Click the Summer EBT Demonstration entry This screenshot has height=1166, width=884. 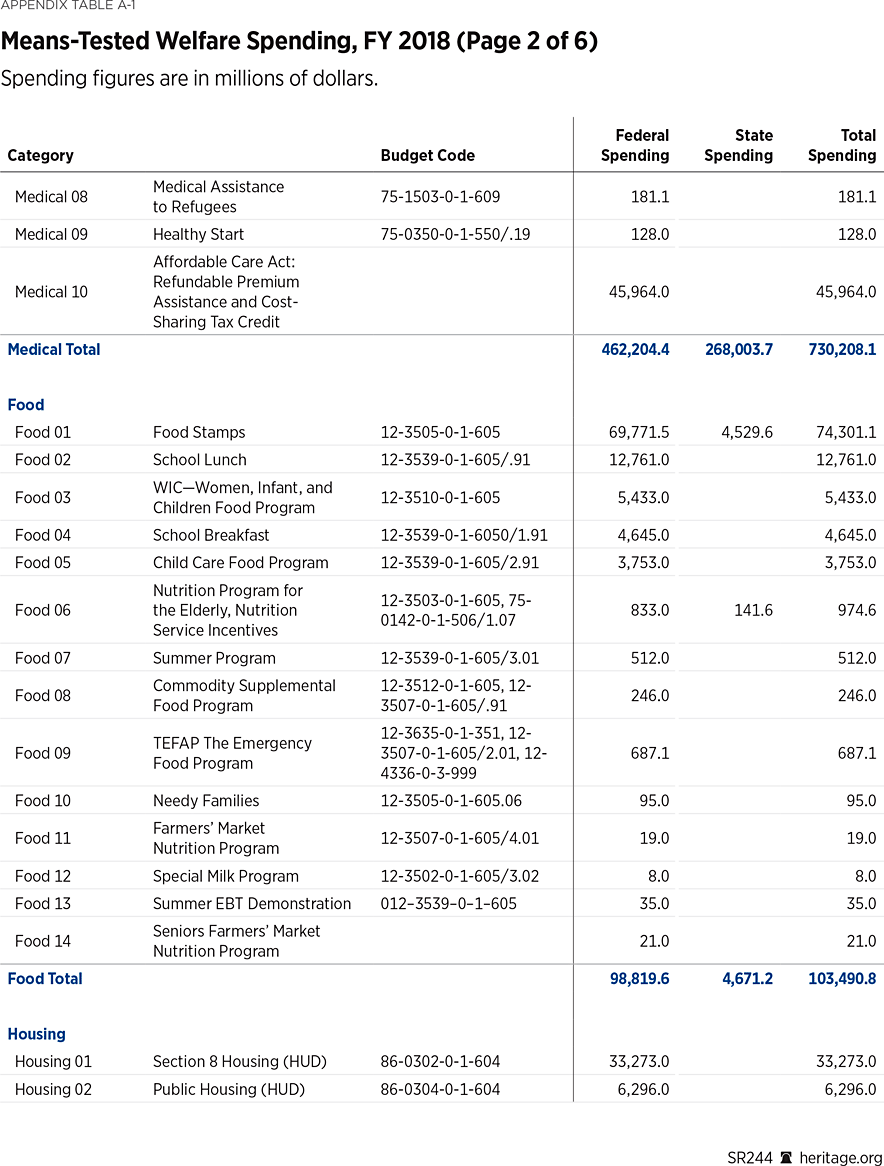pyautogui.click(x=252, y=903)
